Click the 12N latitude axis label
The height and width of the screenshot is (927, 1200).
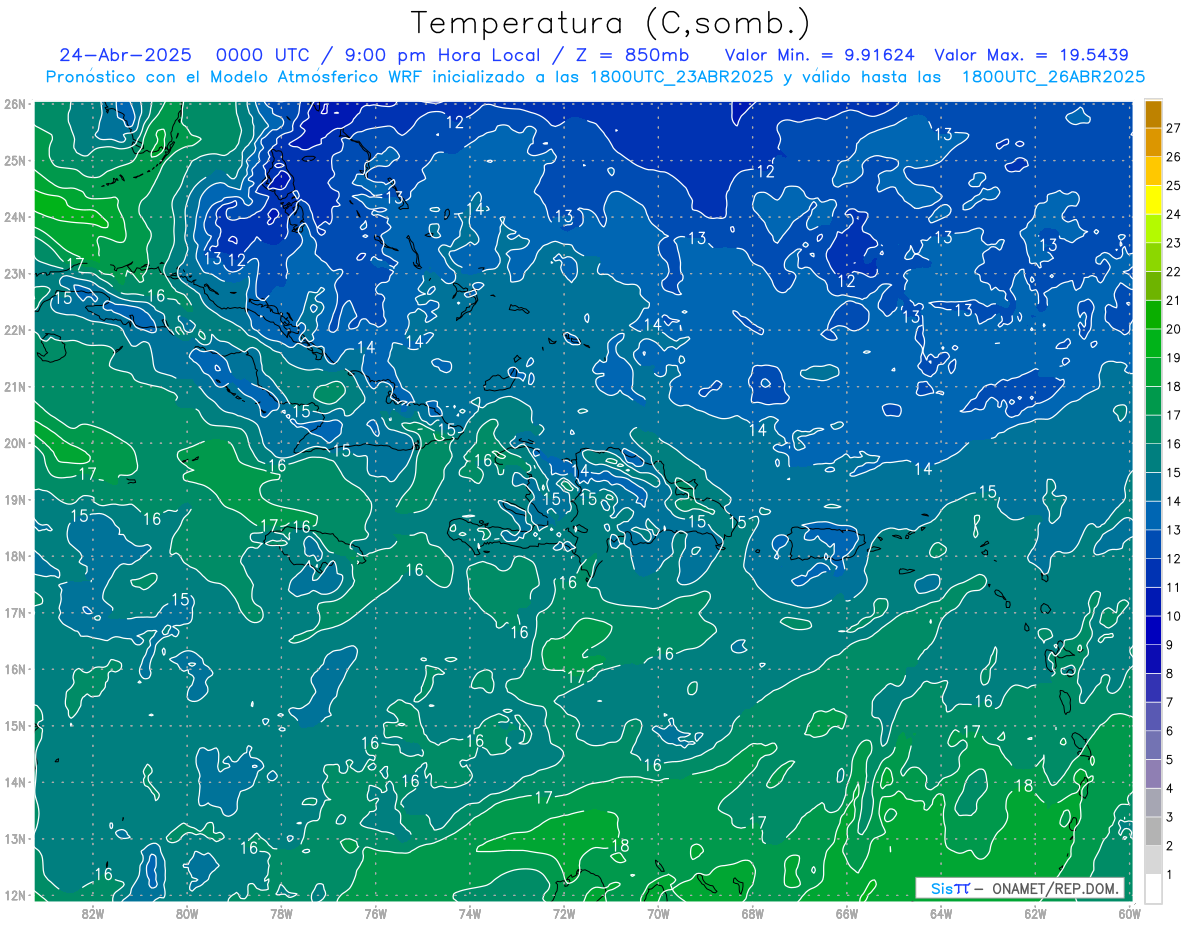click(x=14, y=895)
